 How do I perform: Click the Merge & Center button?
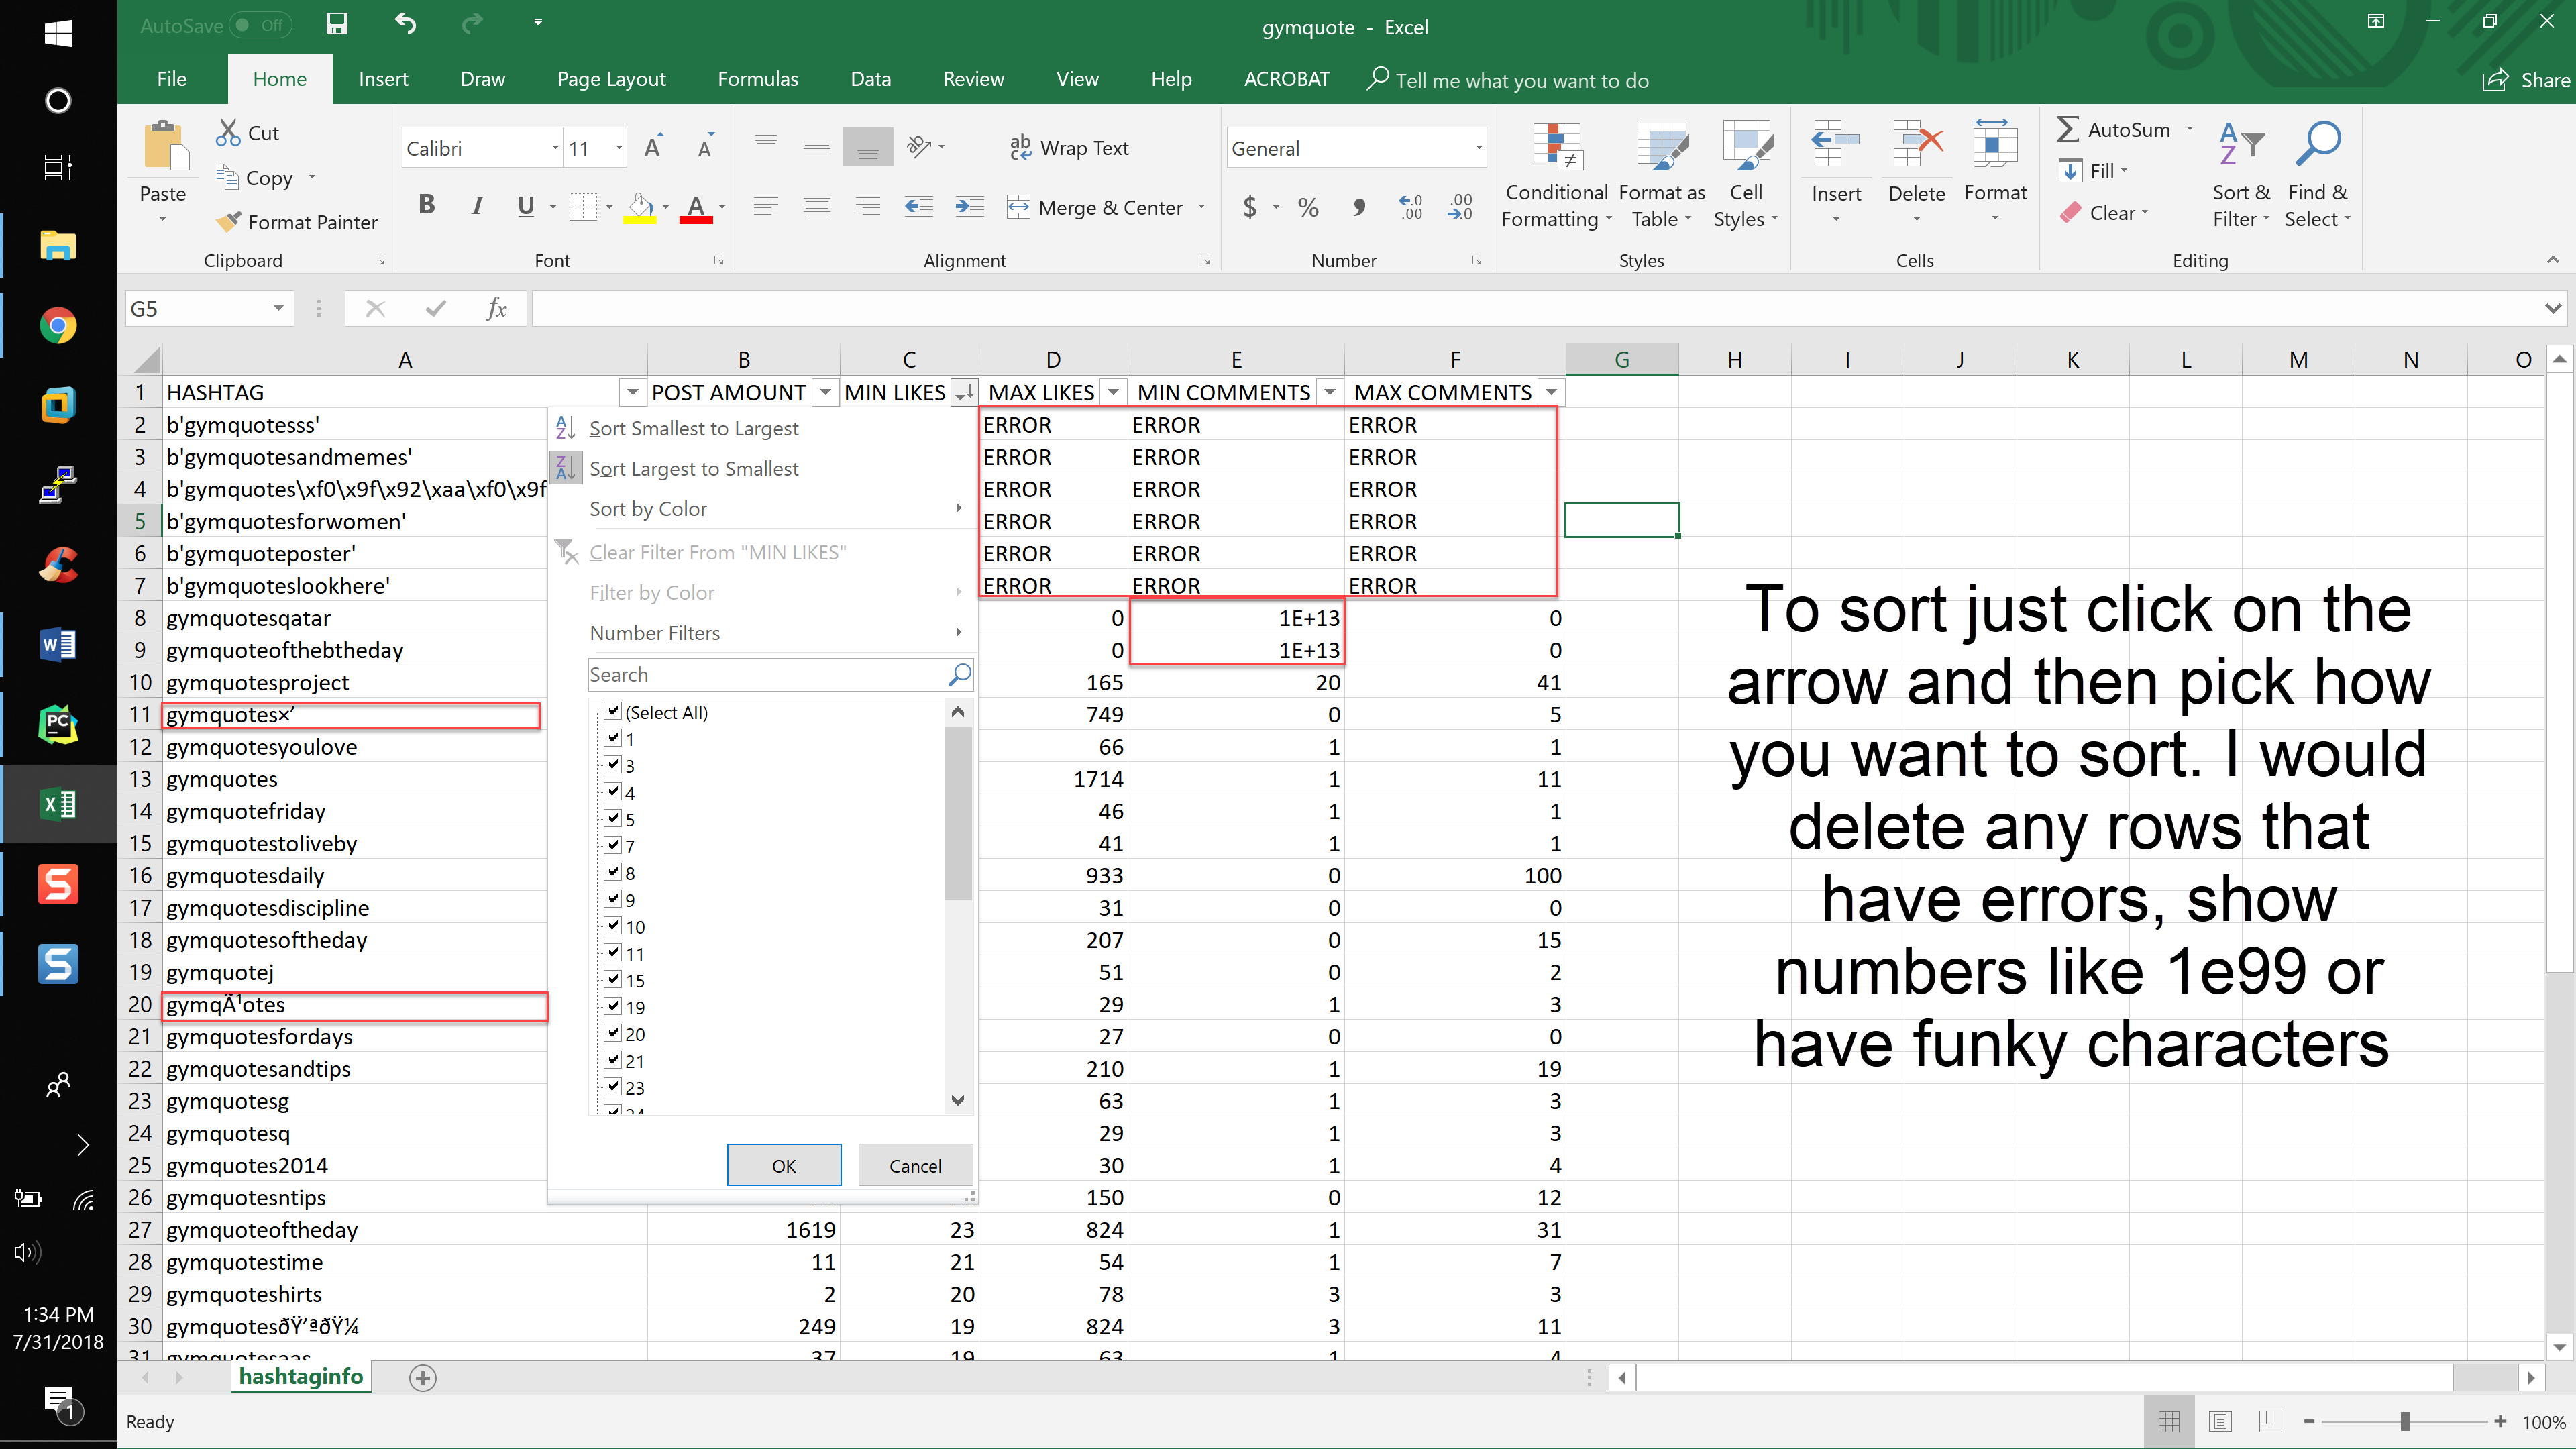pyautogui.click(x=1095, y=207)
